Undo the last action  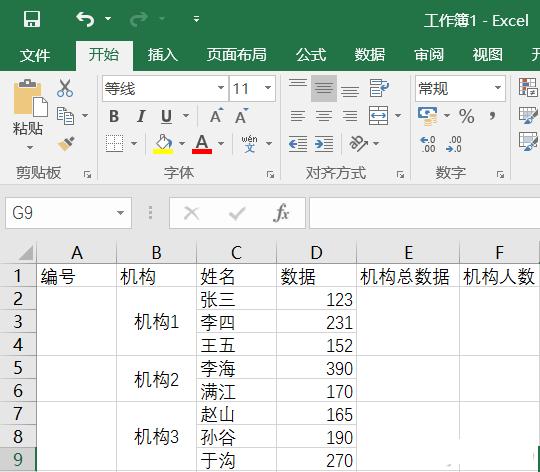point(85,19)
